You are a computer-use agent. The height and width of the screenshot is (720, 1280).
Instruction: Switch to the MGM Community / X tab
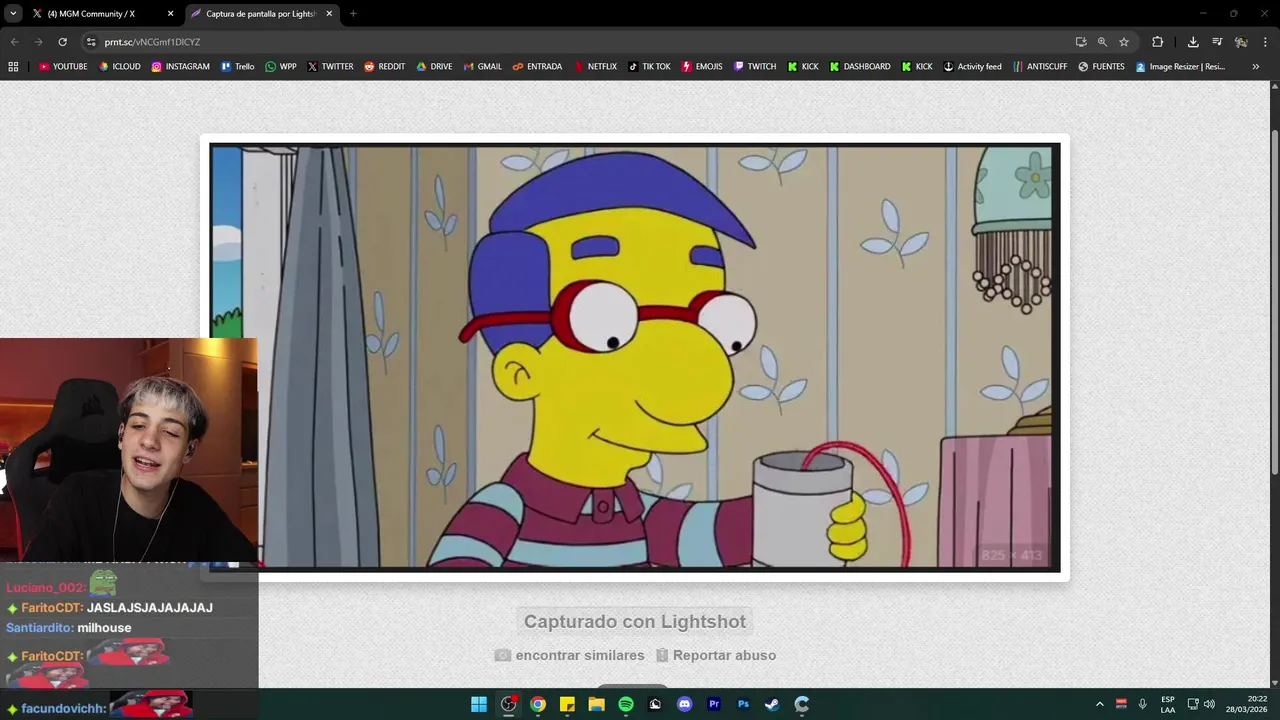[91, 14]
